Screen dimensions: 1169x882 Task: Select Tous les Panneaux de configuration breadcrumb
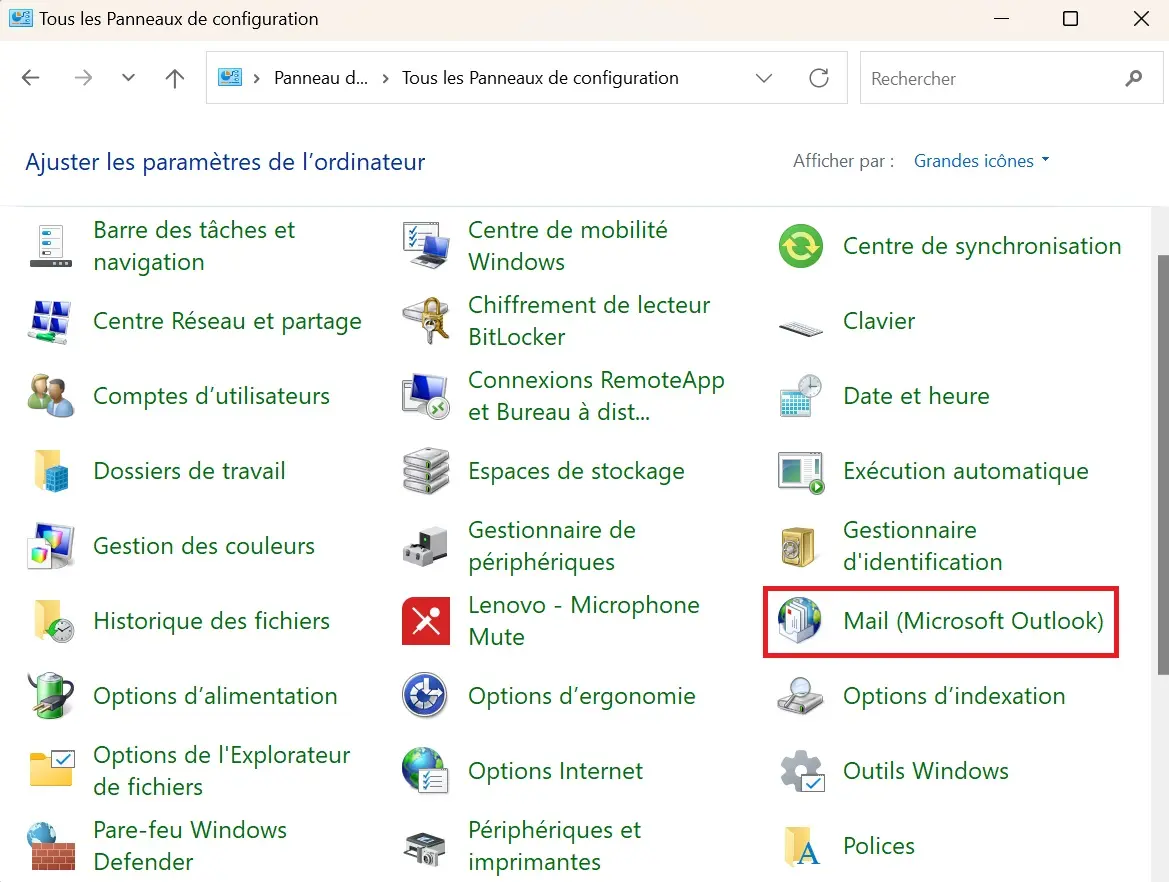540,77
